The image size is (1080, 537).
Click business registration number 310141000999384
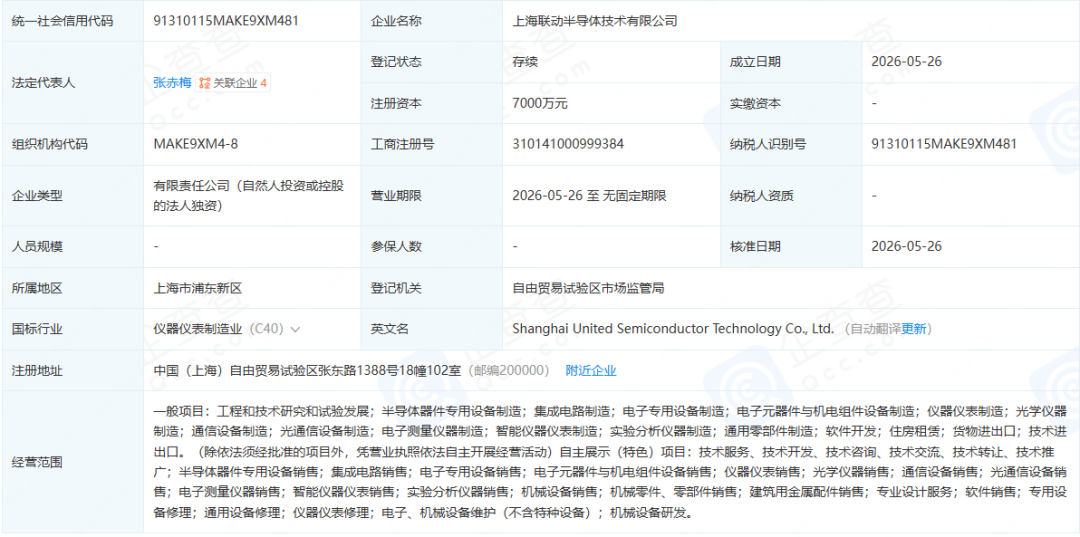568,144
